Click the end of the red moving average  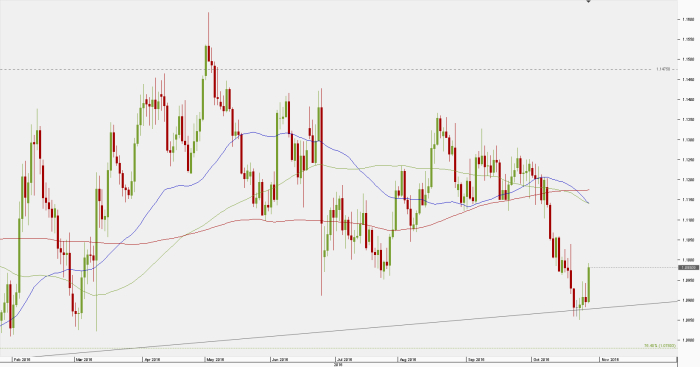click(x=588, y=190)
